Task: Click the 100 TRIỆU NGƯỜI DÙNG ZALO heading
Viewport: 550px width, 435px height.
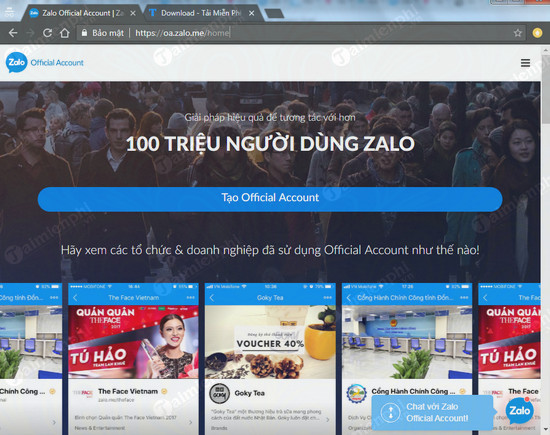Action: coord(270,143)
